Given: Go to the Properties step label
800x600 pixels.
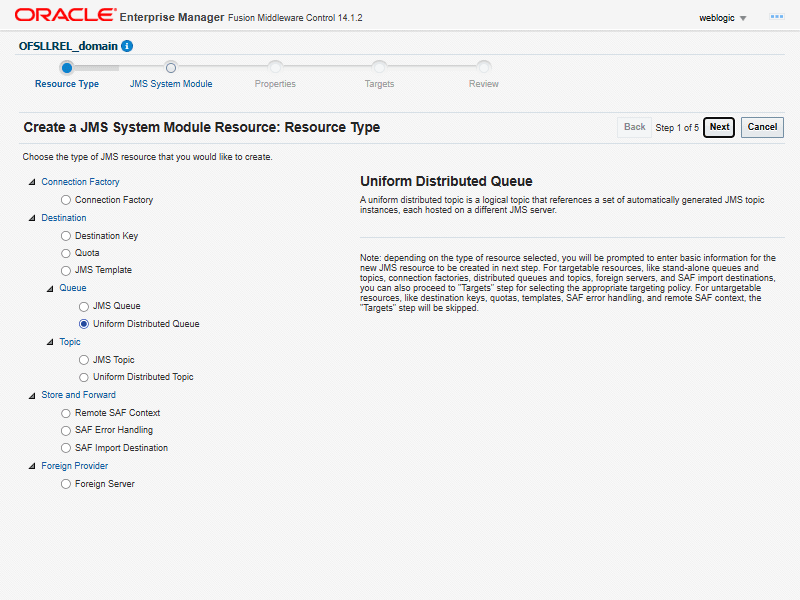Looking at the screenshot, I should point(275,84).
